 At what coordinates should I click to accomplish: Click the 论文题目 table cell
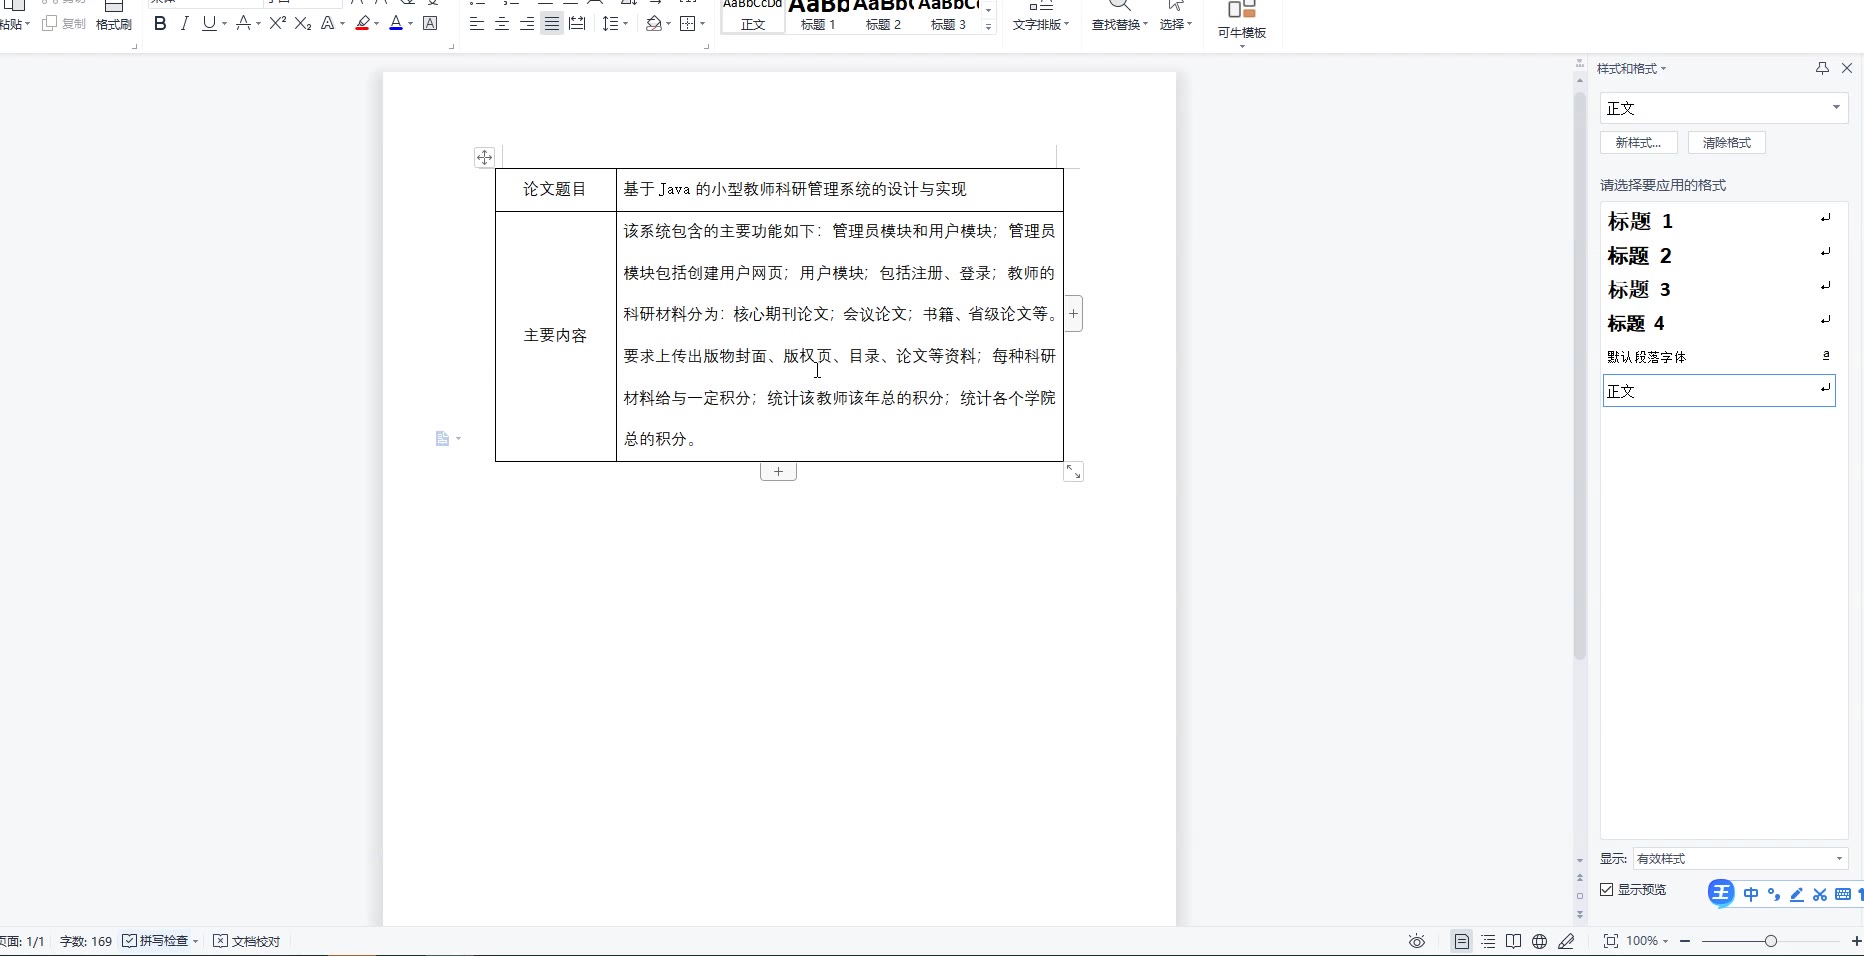(x=555, y=189)
